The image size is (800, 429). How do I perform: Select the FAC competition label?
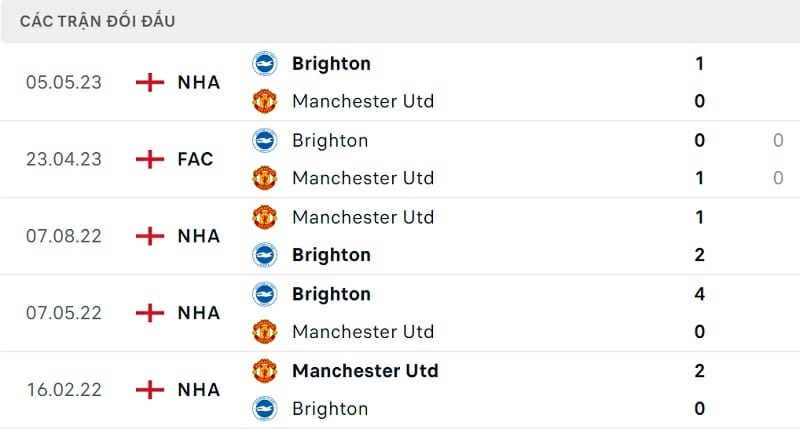(195, 159)
